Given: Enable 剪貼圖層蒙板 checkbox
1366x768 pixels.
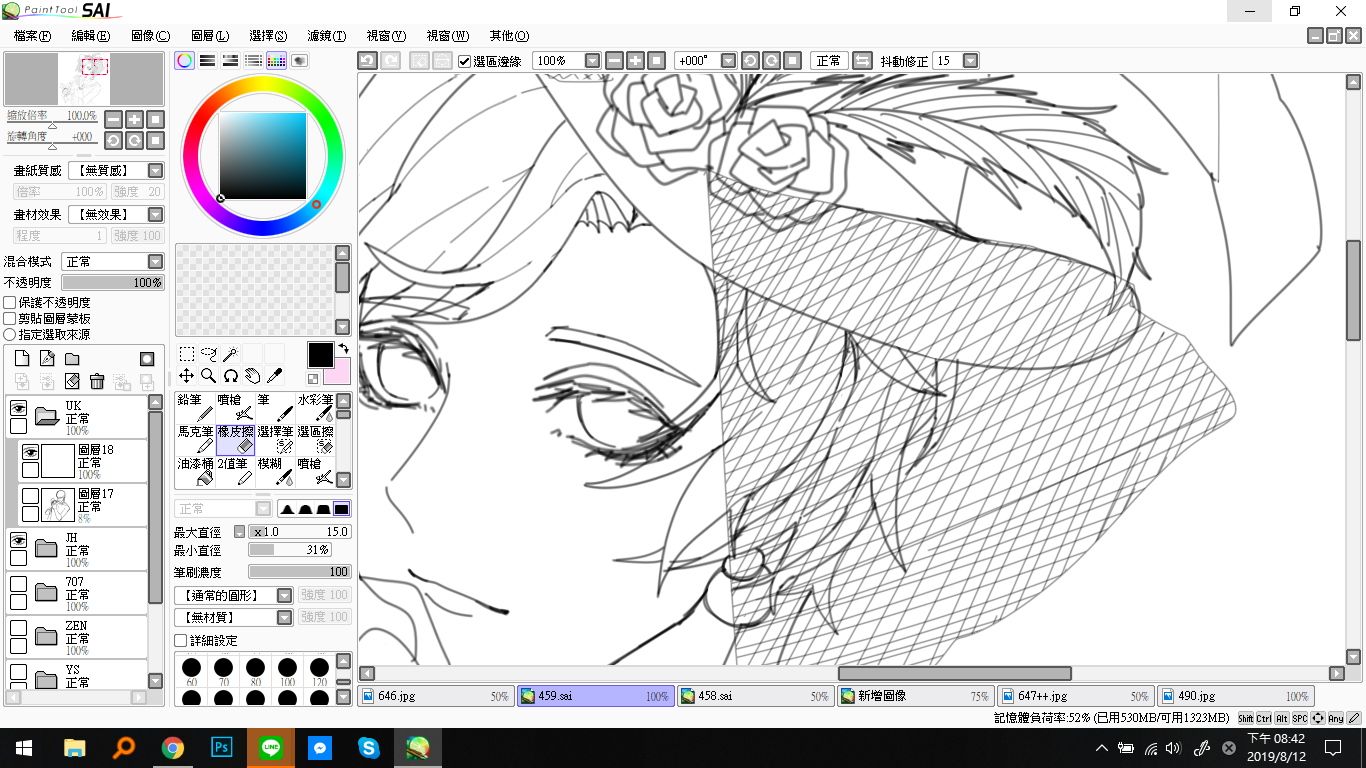Looking at the screenshot, I should [10, 318].
